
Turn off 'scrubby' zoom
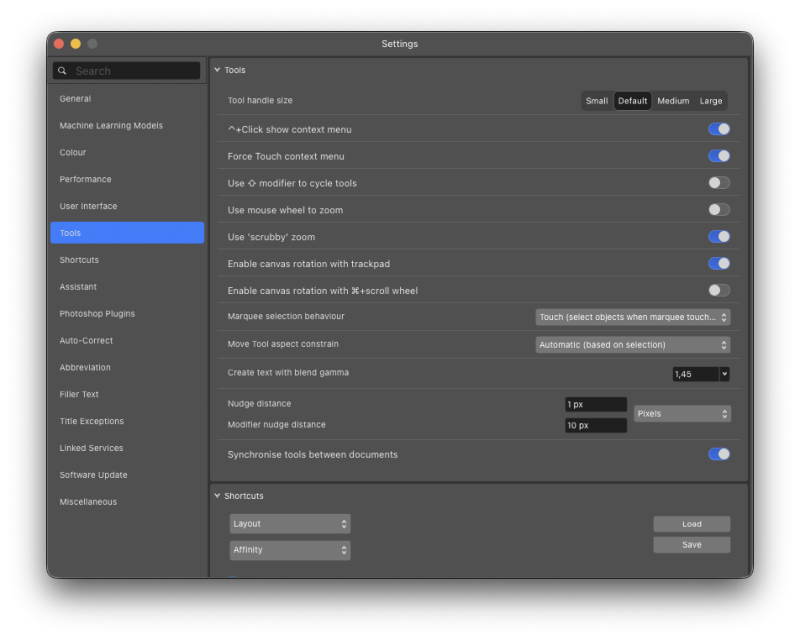point(718,237)
